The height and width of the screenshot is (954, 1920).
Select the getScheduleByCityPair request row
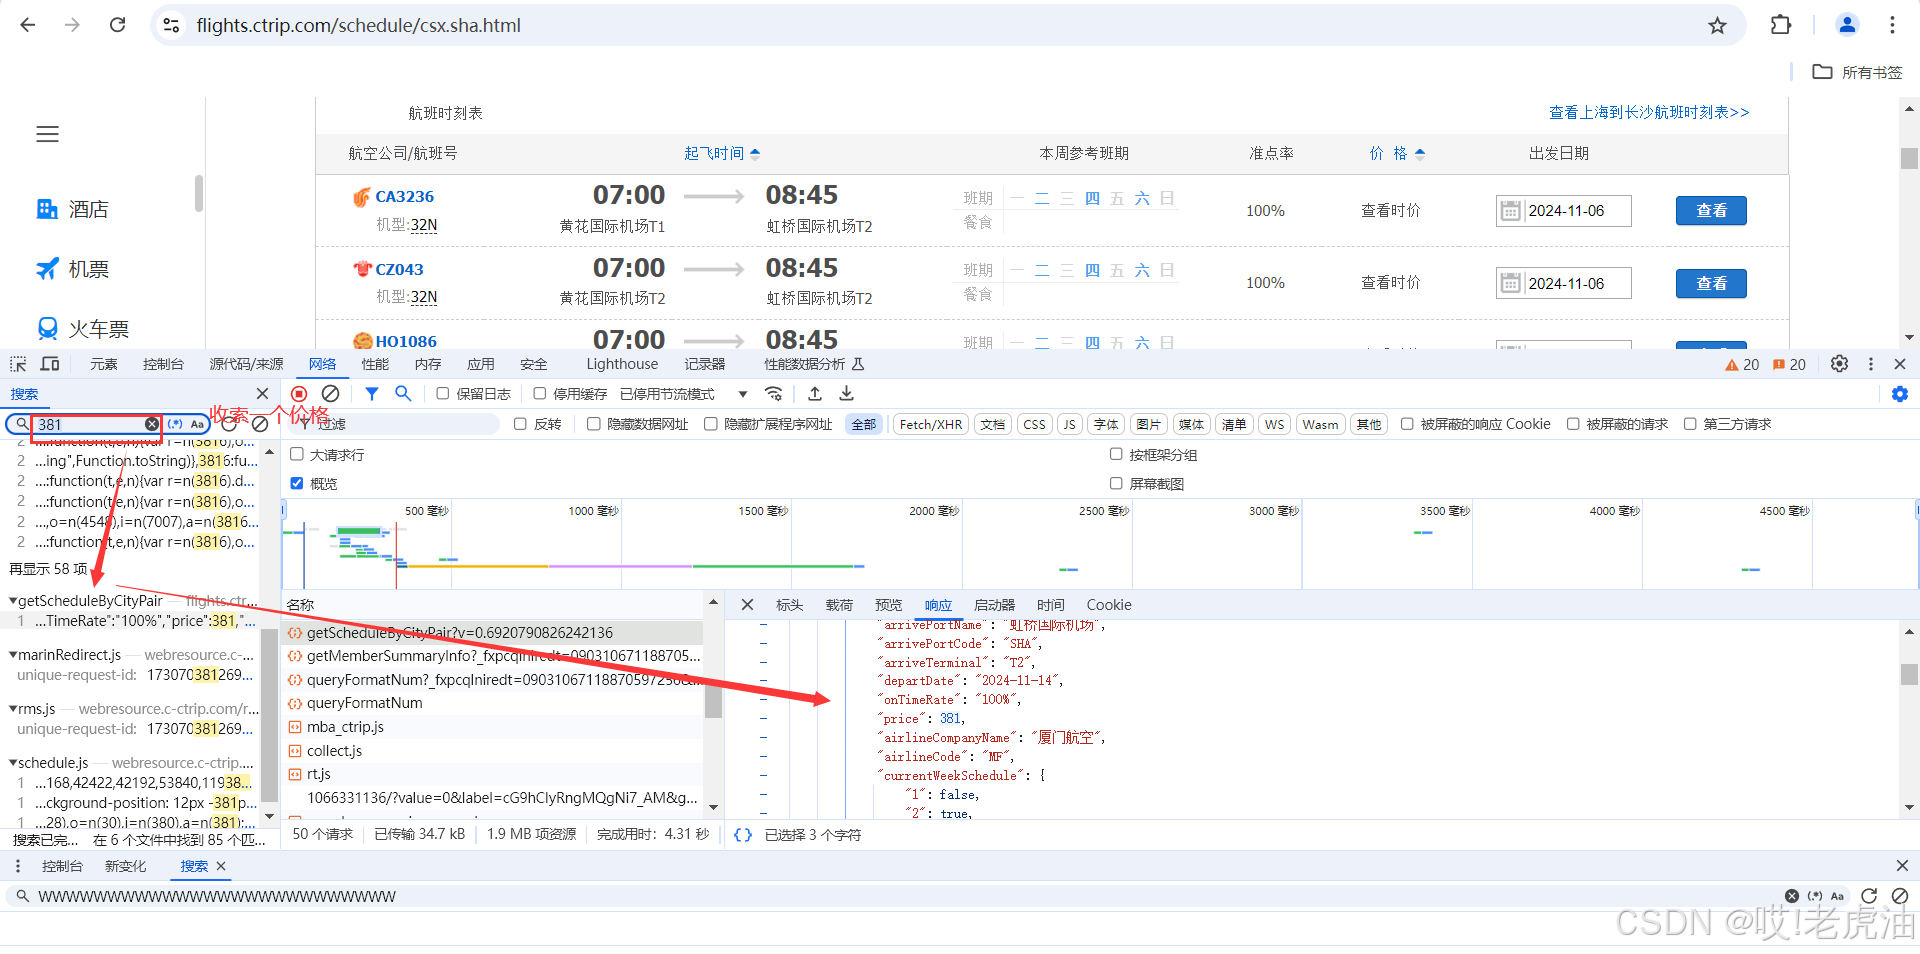point(493,633)
